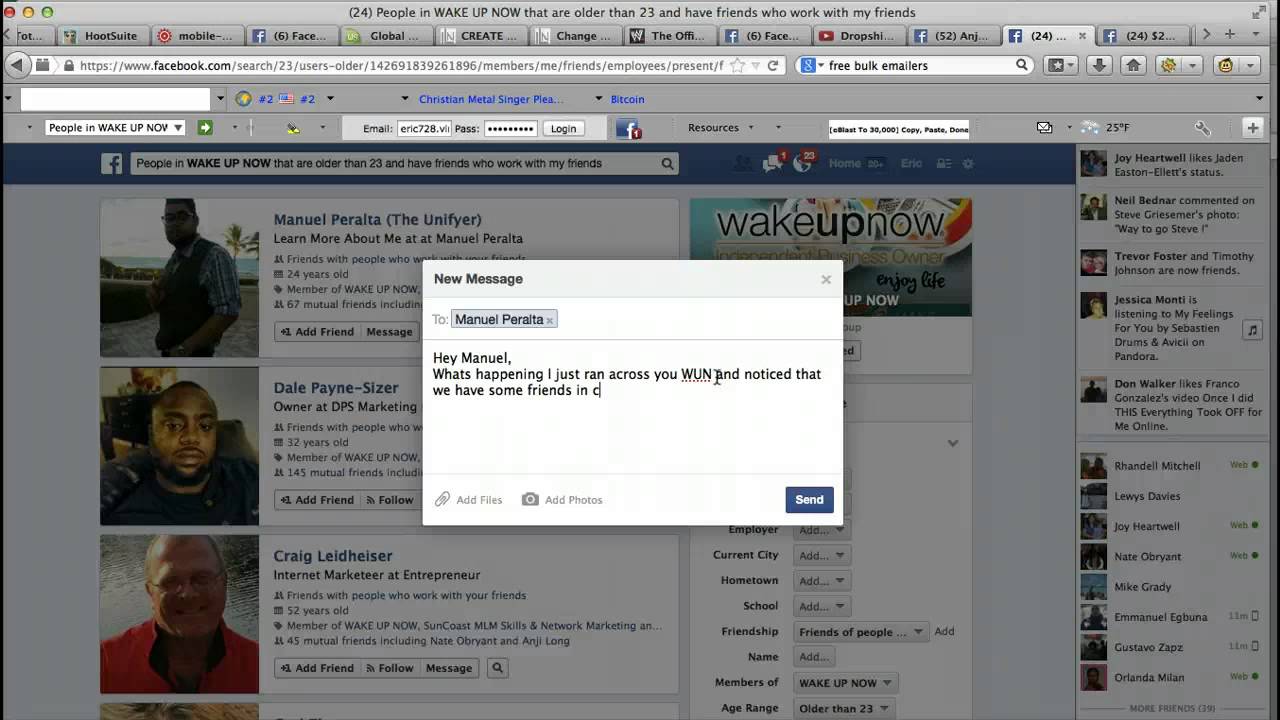The width and height of the screenshot is (1280, 720).
Task: Open the wrench settings icon in the toolbar
Action: [x=1203, y=127]
